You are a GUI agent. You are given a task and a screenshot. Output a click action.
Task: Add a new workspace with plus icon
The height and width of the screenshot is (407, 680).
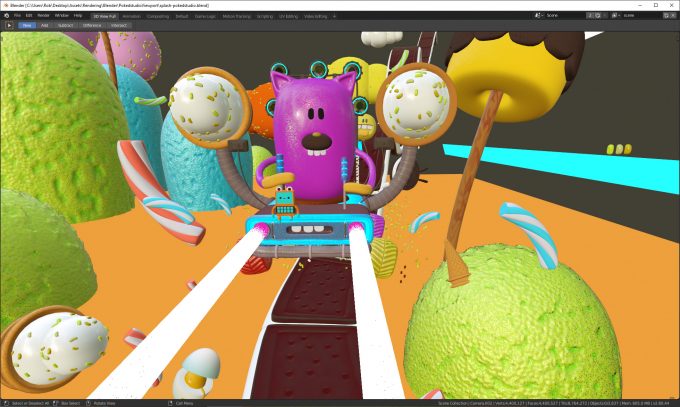(334, 16)
